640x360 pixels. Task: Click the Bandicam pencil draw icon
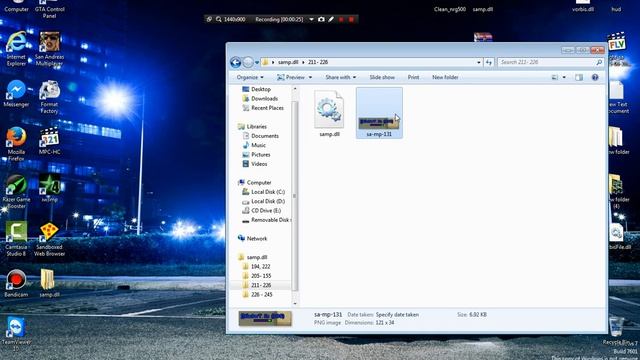331,19
